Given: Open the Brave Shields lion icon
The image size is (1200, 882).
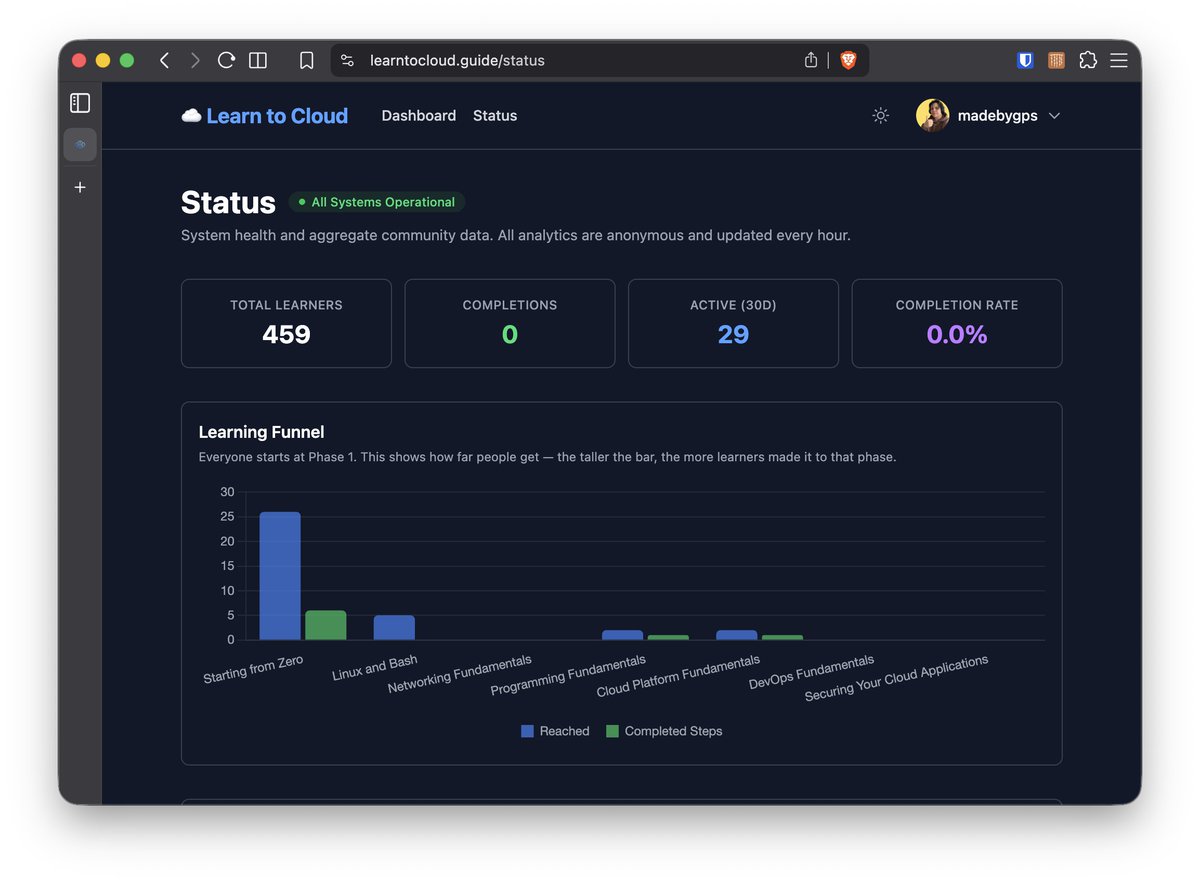Looking at the screenshot, I should pyautogui.click(x=848, y=60).
